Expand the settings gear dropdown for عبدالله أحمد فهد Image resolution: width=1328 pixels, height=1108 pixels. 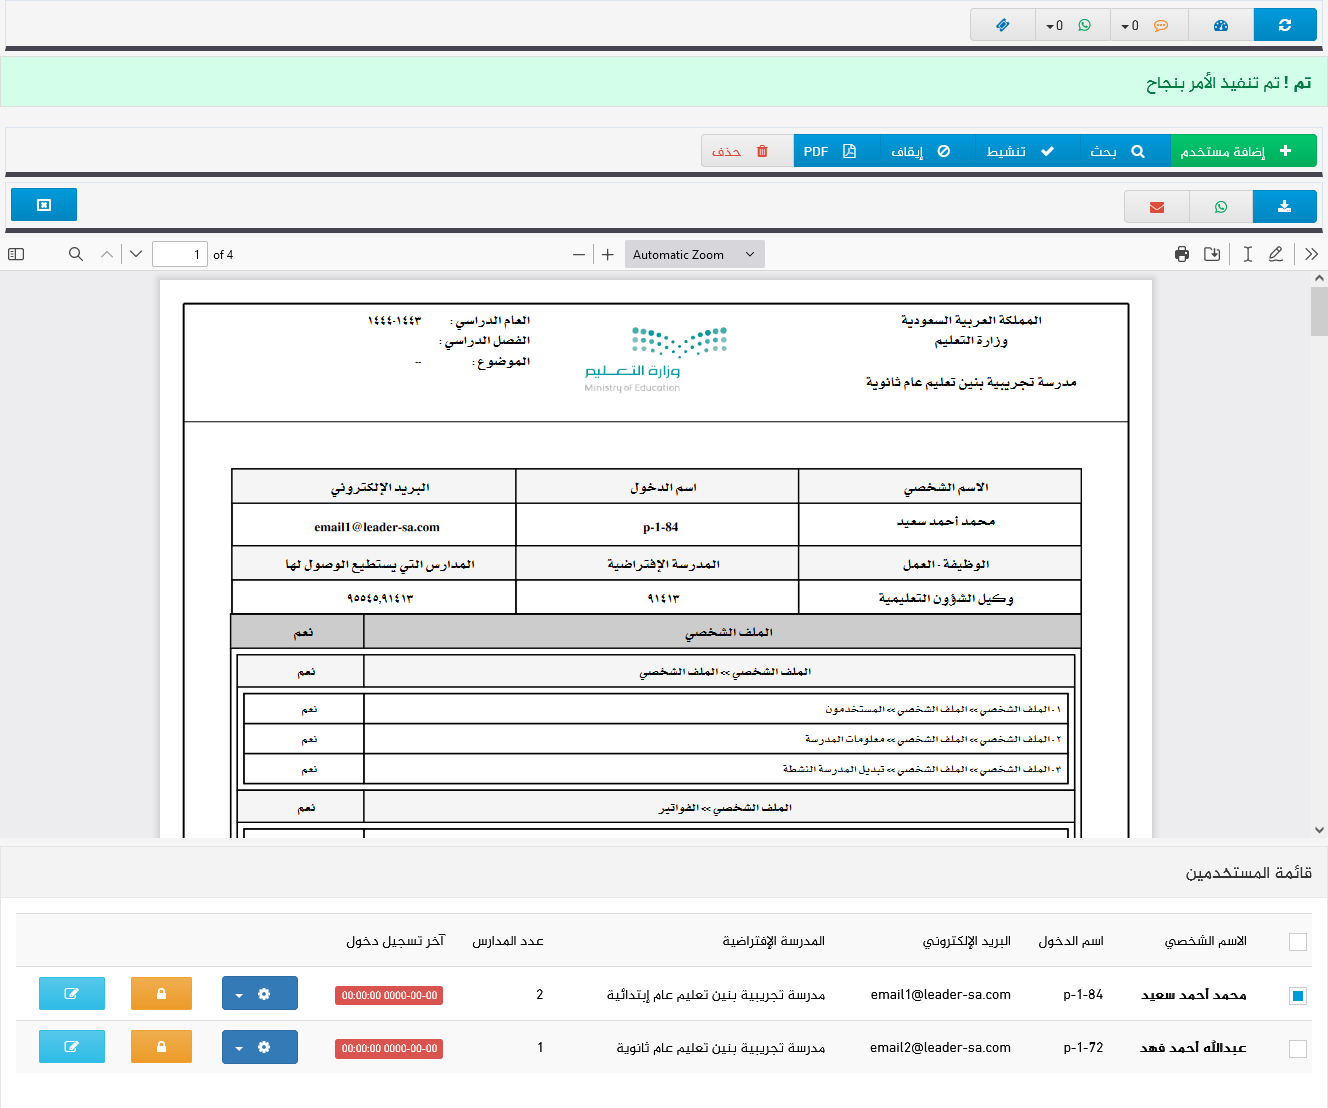(x=259, y=1047)
